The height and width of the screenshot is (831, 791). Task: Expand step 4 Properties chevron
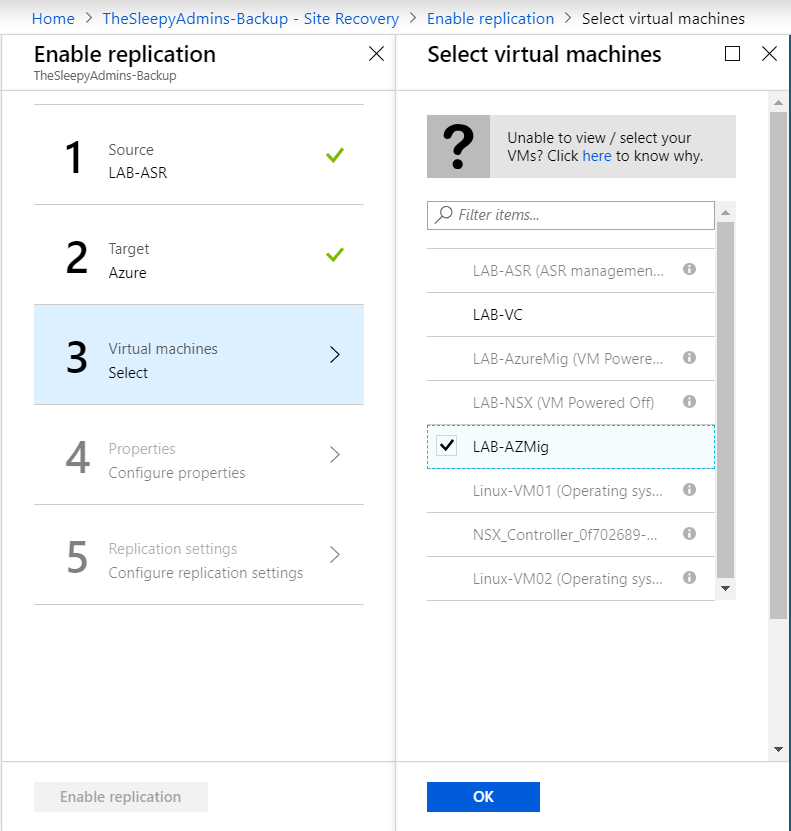335,455
